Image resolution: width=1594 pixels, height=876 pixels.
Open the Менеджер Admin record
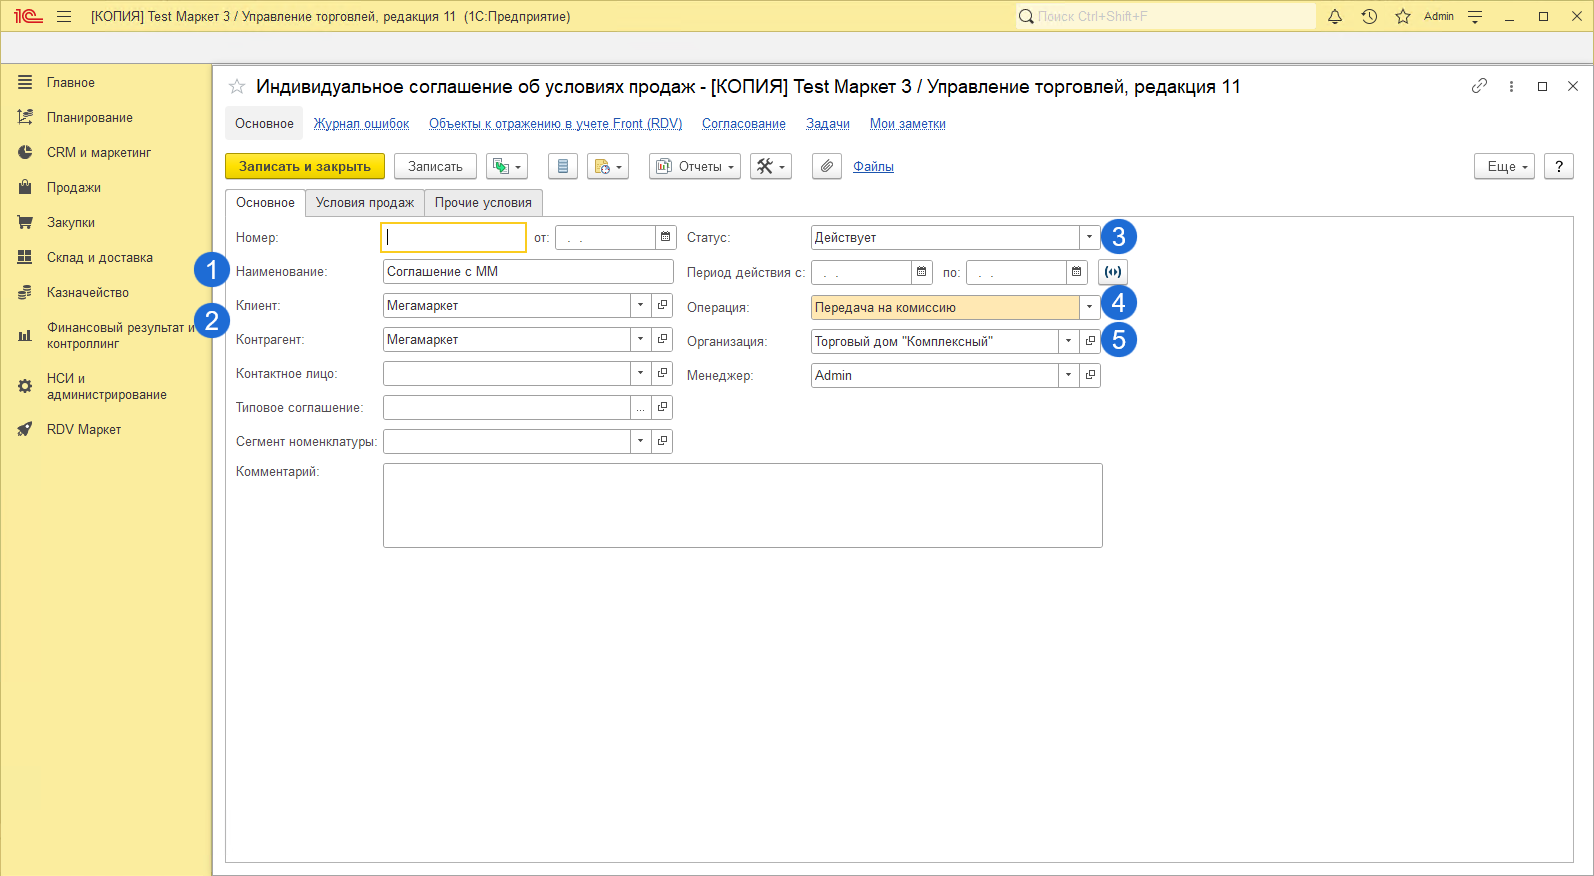1090,375
